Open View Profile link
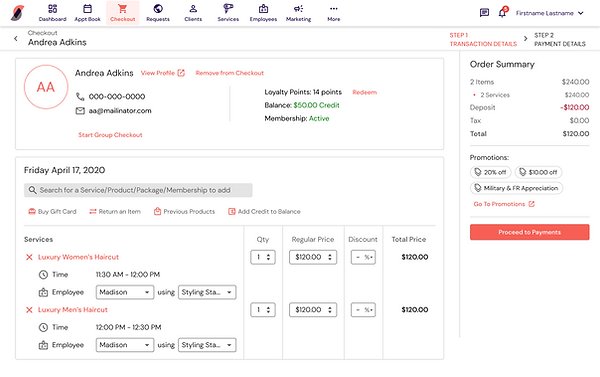The width and height of the screenshot is (600, 377). (158, 73)
